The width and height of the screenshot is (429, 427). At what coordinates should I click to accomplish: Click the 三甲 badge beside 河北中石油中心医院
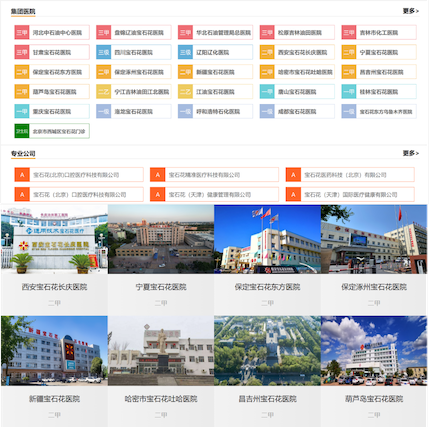pyautogui.click(x=22, y=32)
